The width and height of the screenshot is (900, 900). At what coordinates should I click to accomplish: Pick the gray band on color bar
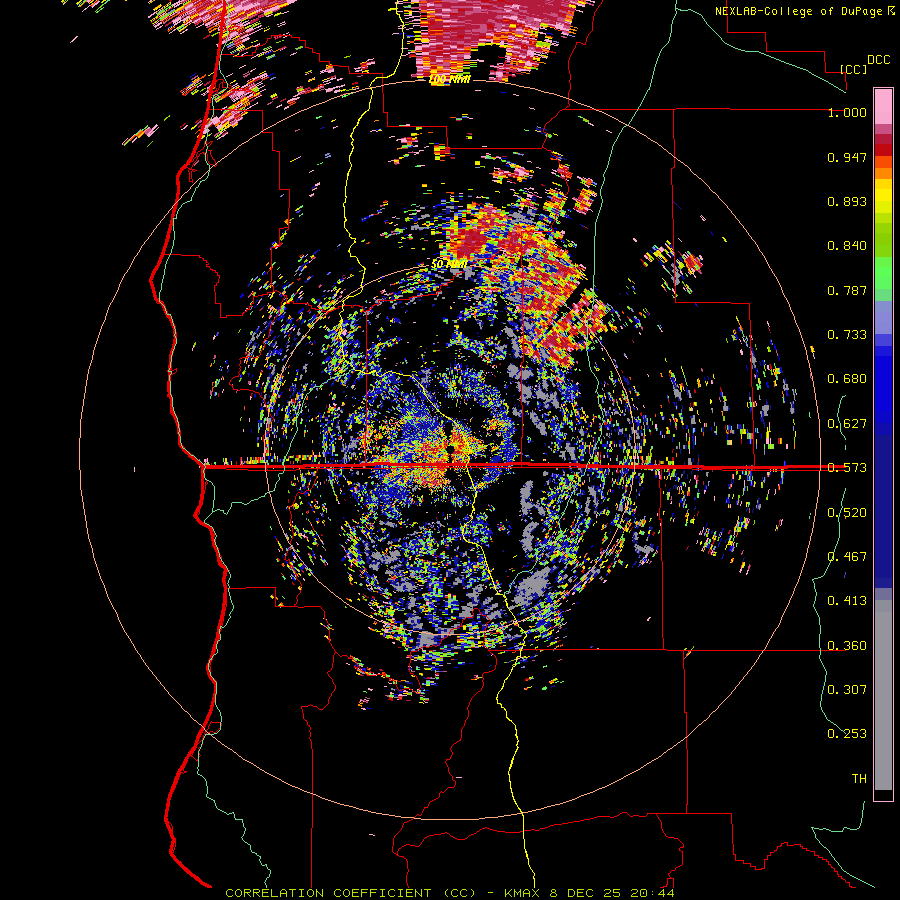883,695
